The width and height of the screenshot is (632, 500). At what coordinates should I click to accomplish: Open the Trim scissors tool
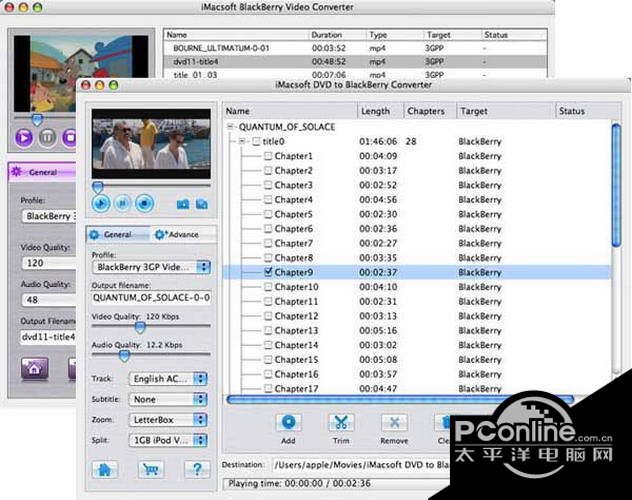(341, 423)
